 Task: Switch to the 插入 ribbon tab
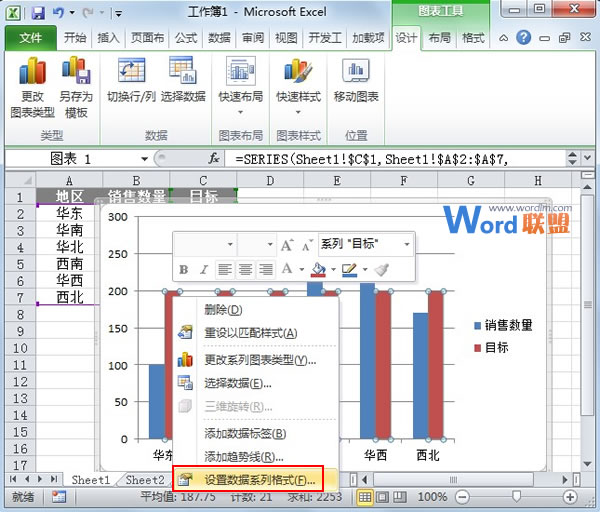[x=108, y=38]
